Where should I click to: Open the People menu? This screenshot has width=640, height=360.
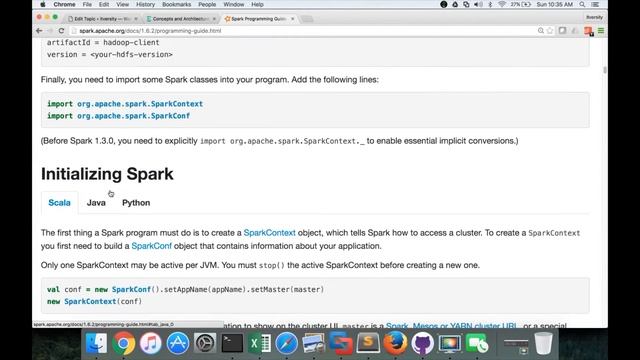pyautogui.click(x=207, y=4)
